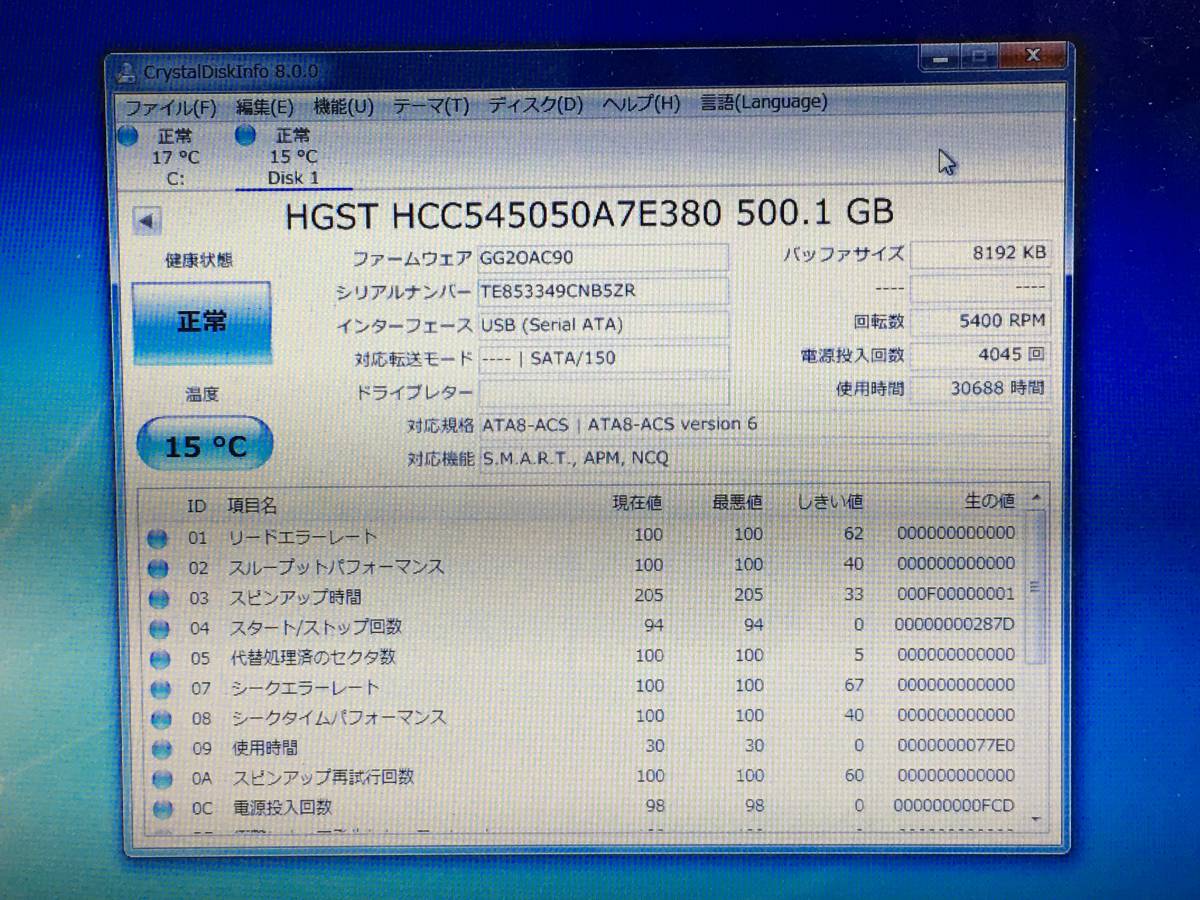Click the blue status dot beside 電源投入回数
Screen dimensions: 1200x900
point(158,806)
